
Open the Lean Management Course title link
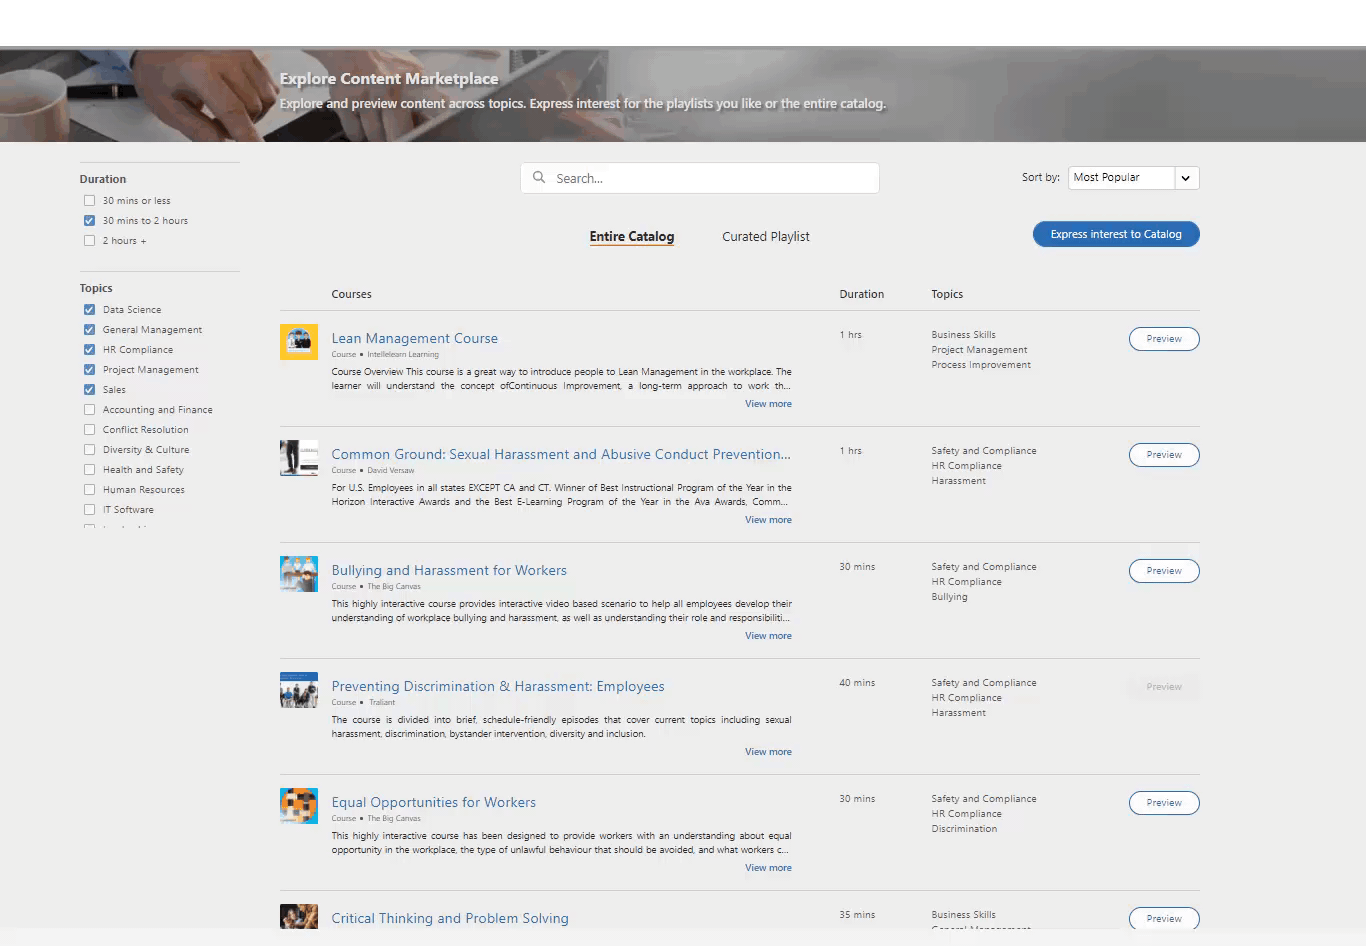click(x=415, y=339)
